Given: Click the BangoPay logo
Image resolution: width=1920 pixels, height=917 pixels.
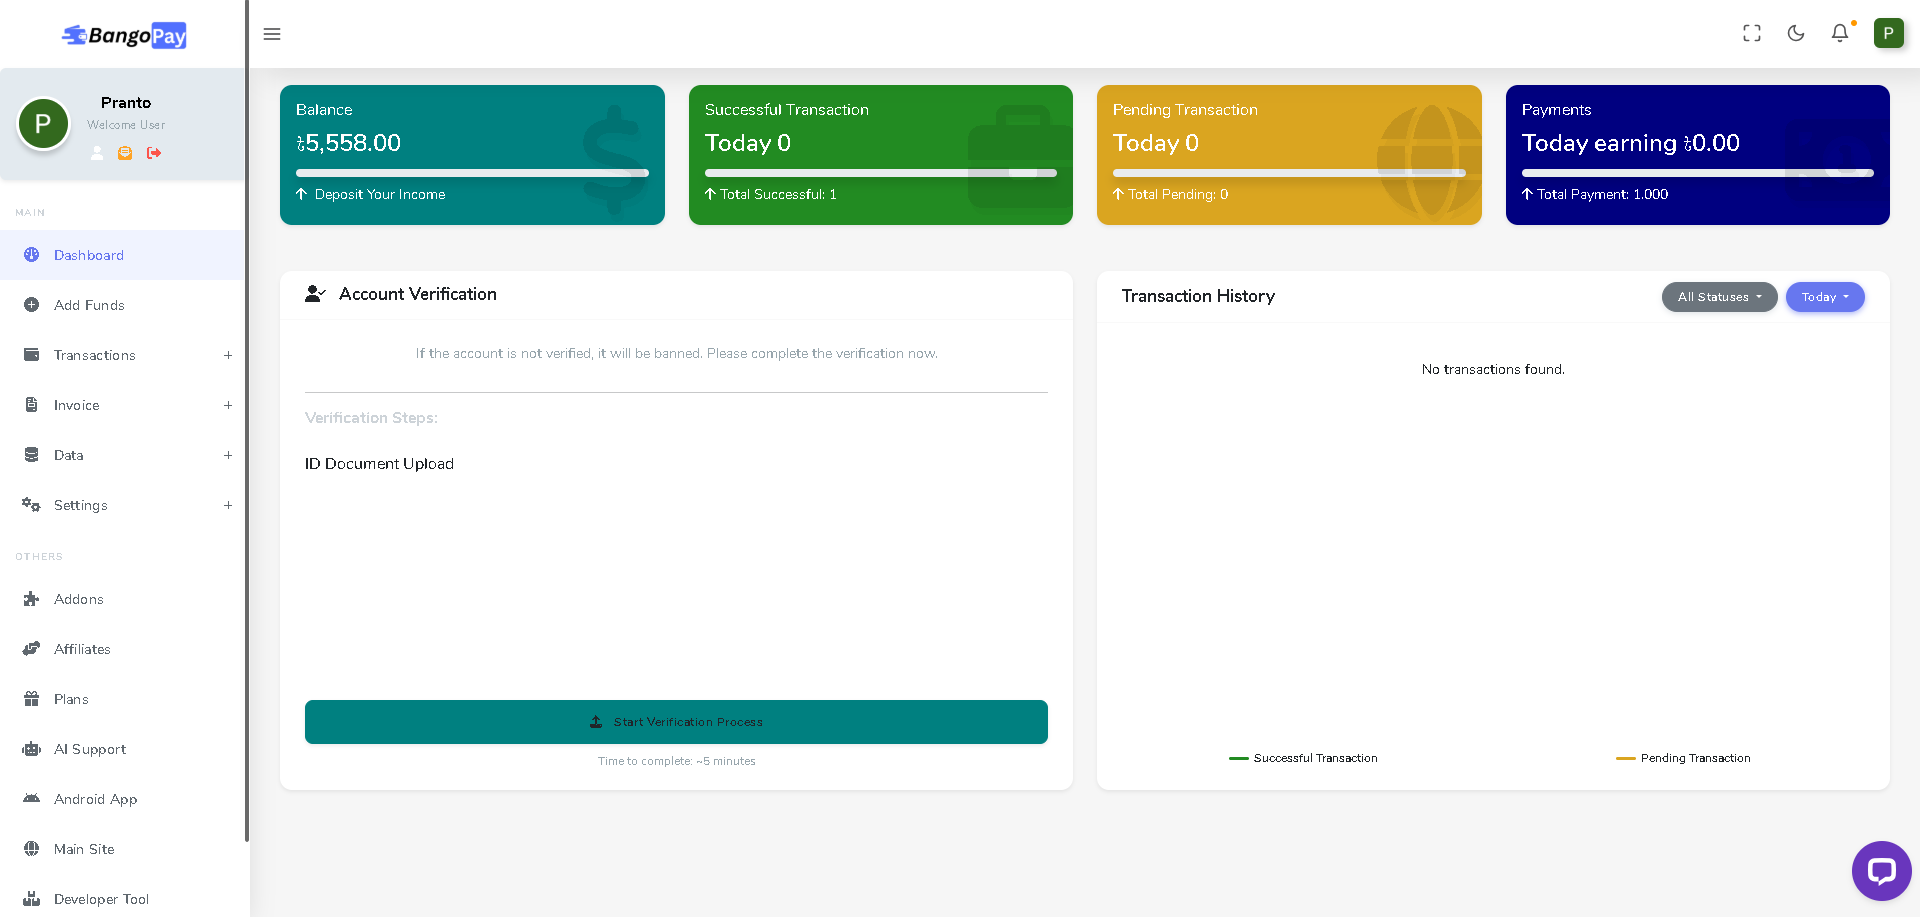Looking at the screenshot, I should coord(122,35).
